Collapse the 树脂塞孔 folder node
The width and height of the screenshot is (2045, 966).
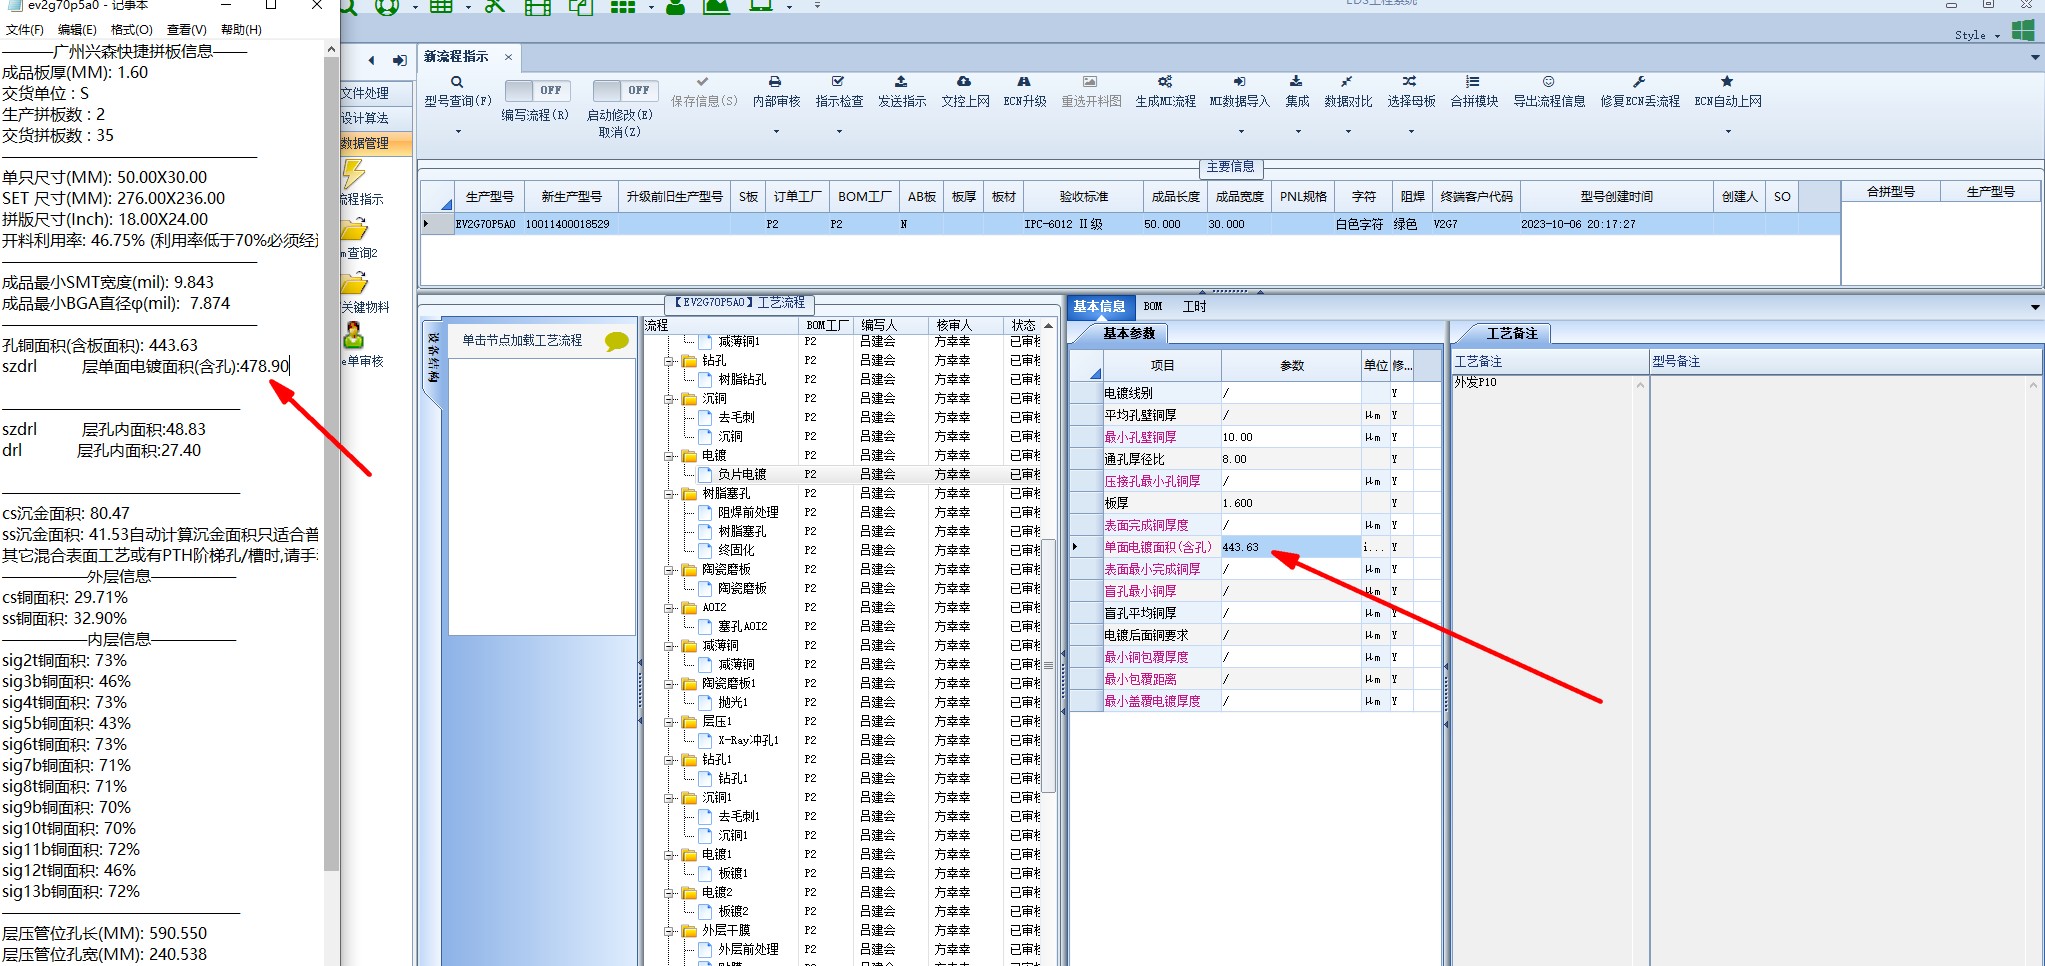[x=669, y=494]
